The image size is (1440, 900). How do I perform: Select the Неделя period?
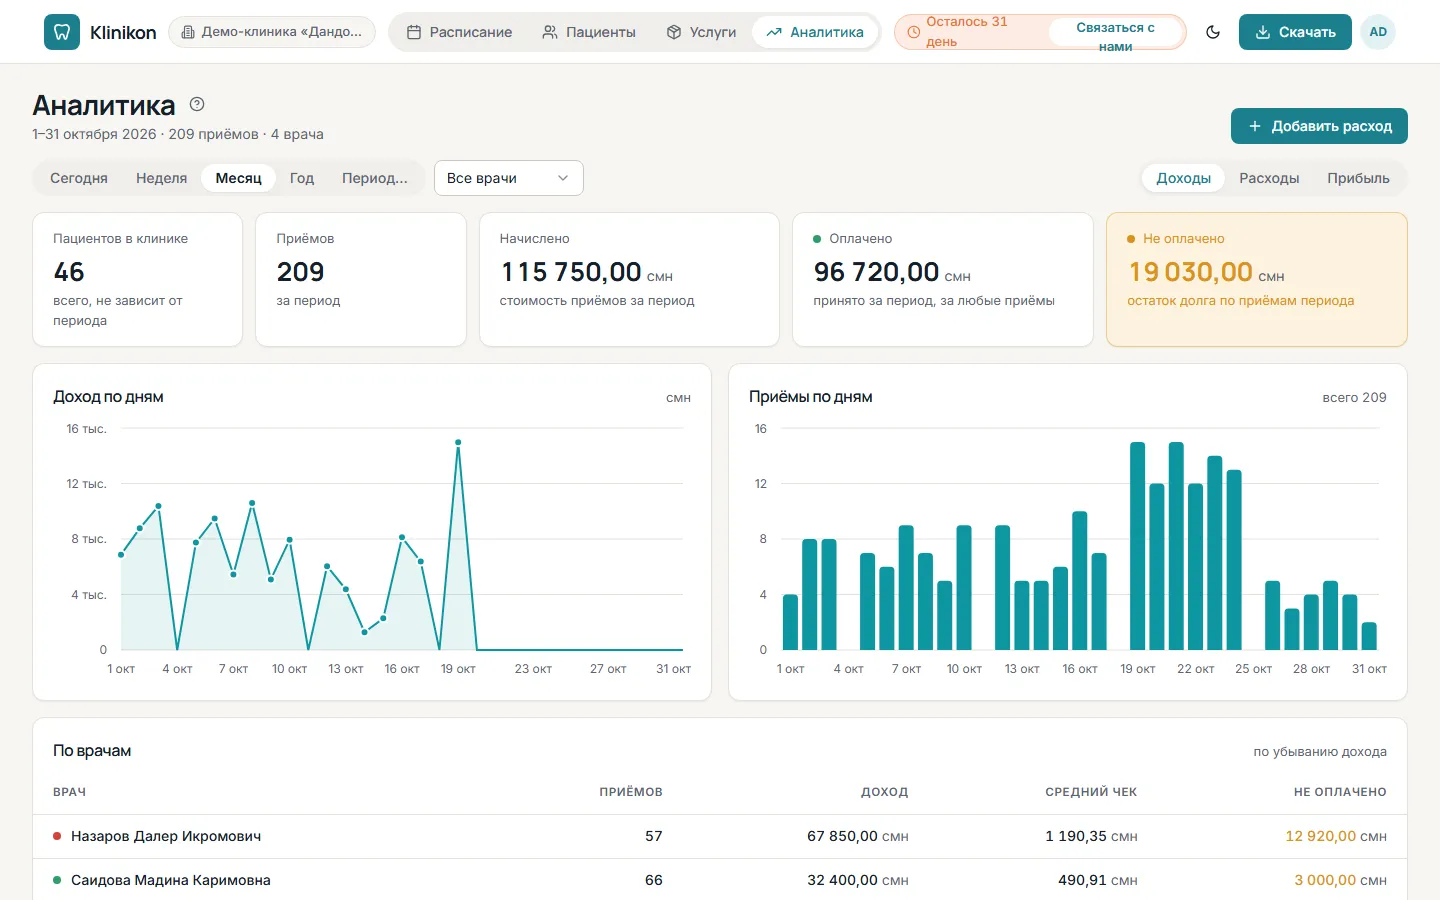pyautogui.click(x=162, y=178)
